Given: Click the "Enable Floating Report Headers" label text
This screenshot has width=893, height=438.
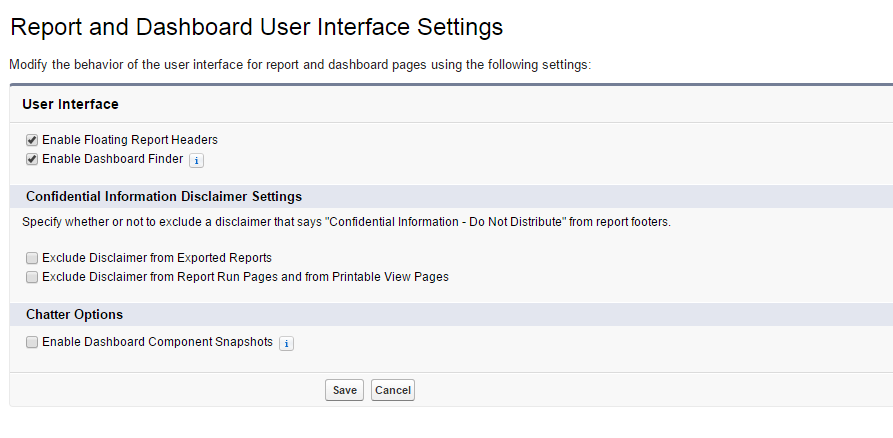Looking at the screenshot, I should point(130,140).
